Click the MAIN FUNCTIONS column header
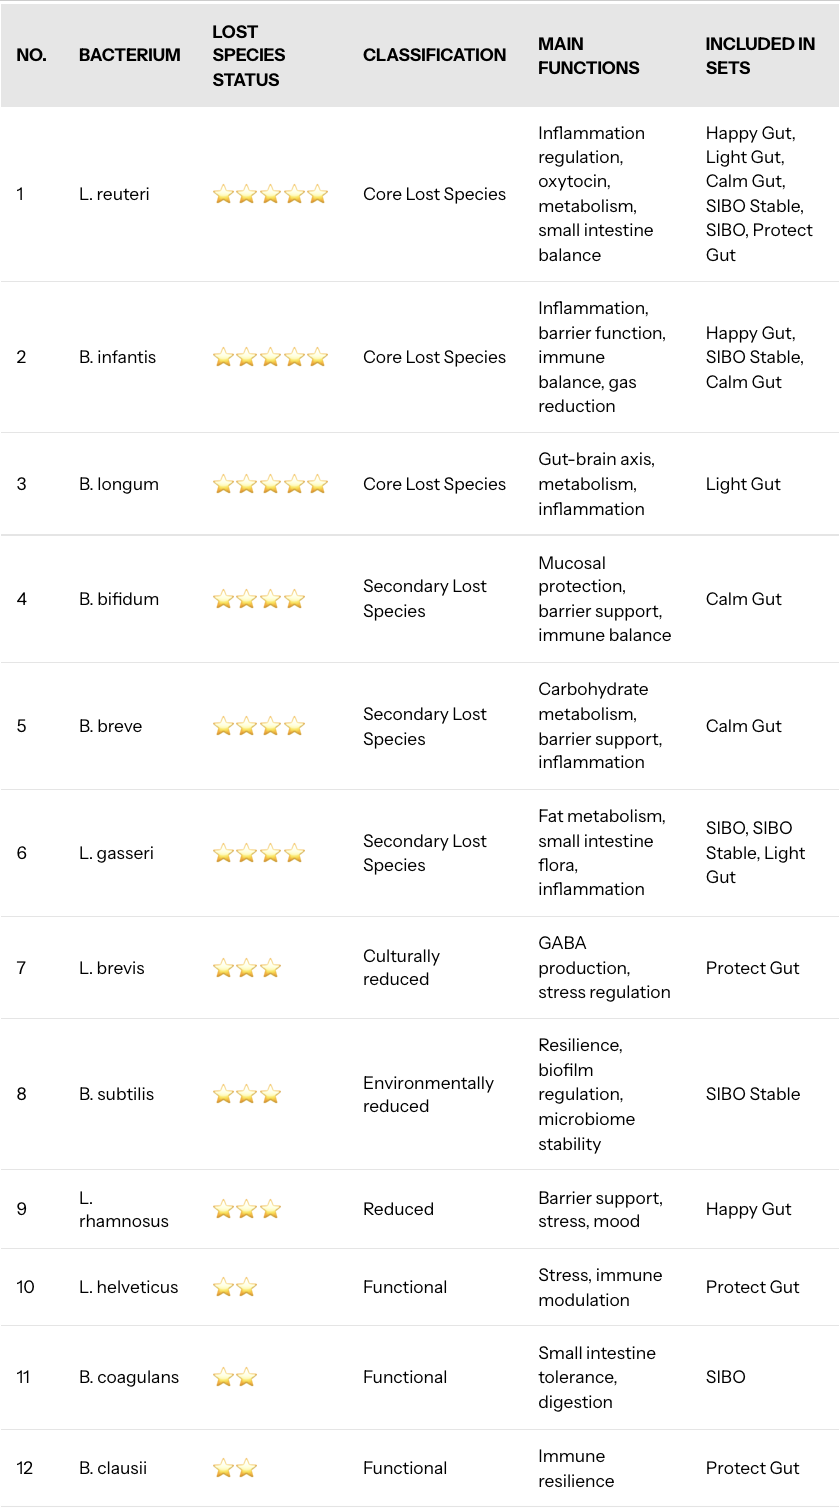 [588, 55]
